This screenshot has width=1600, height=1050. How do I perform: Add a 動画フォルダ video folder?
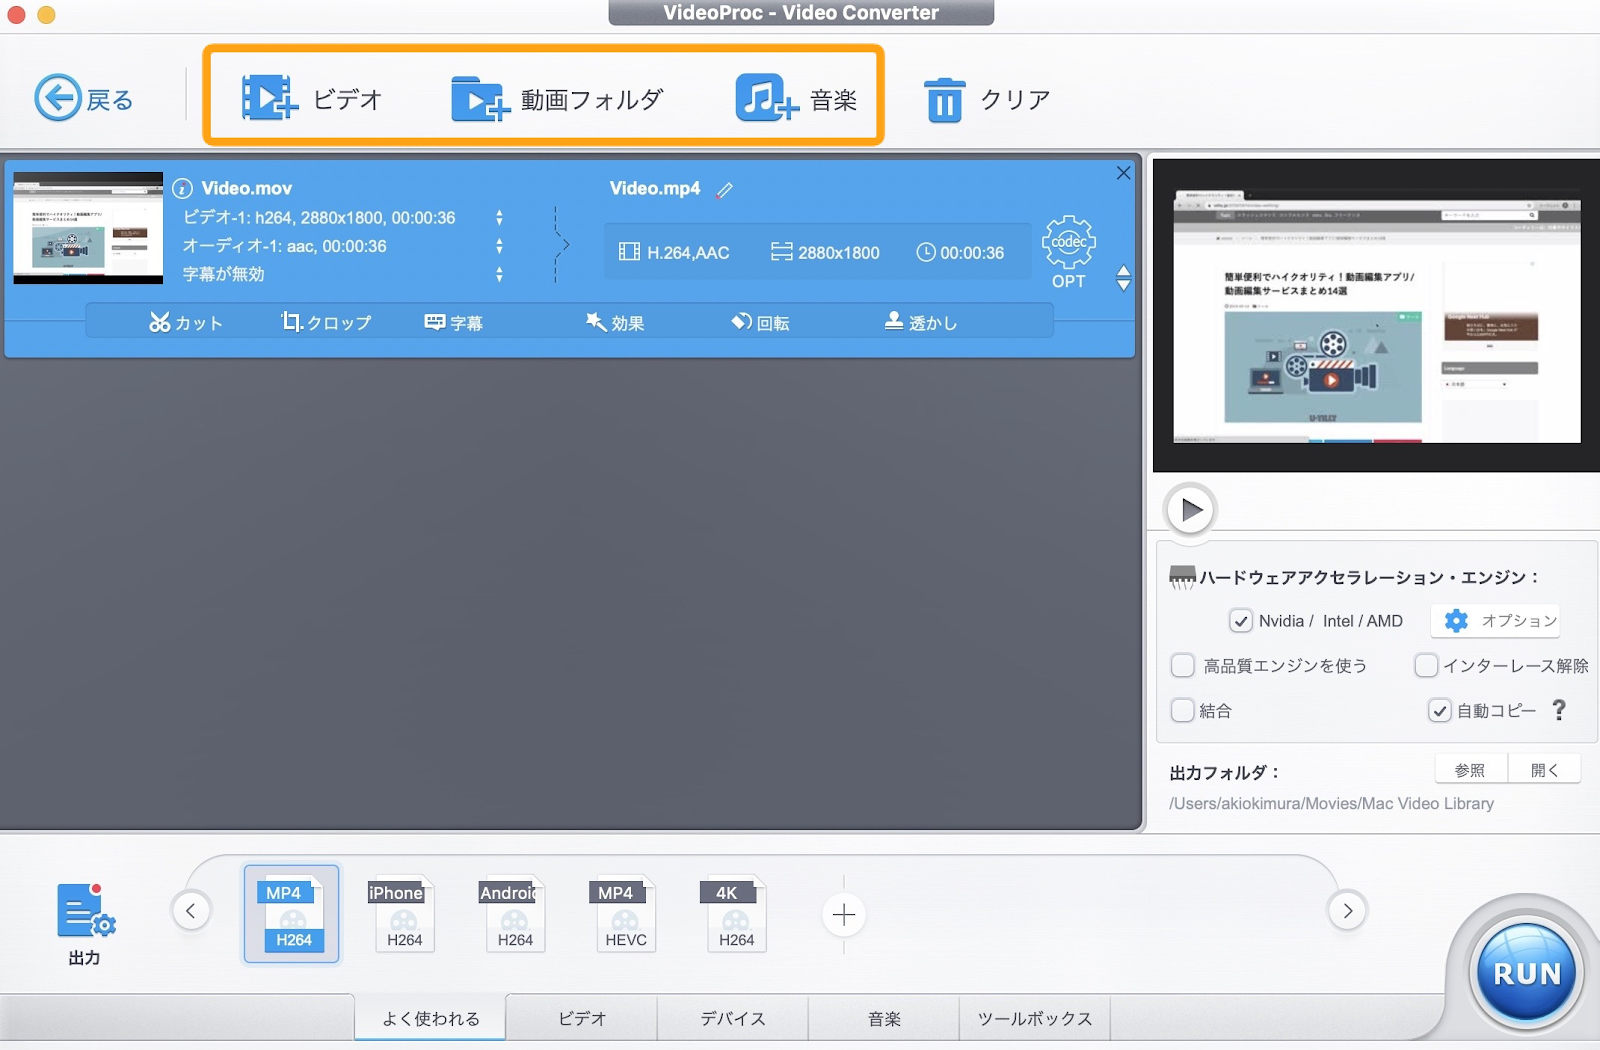click(480, 98)
